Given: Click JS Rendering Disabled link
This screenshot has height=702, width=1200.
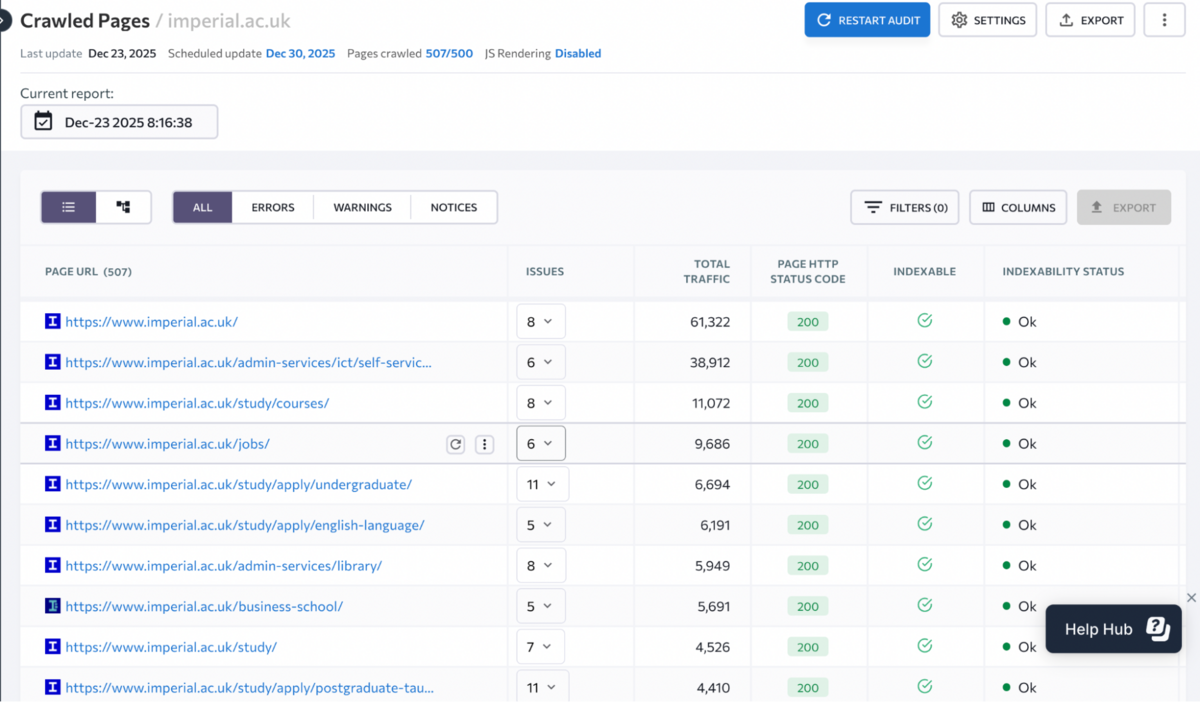Looking at the screenshot, I should [x=578, y=54].
